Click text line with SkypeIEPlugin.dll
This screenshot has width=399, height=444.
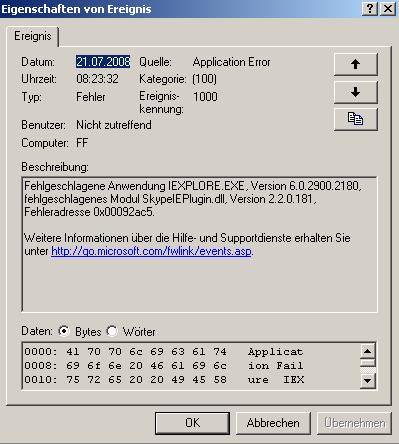pos(170,199)
